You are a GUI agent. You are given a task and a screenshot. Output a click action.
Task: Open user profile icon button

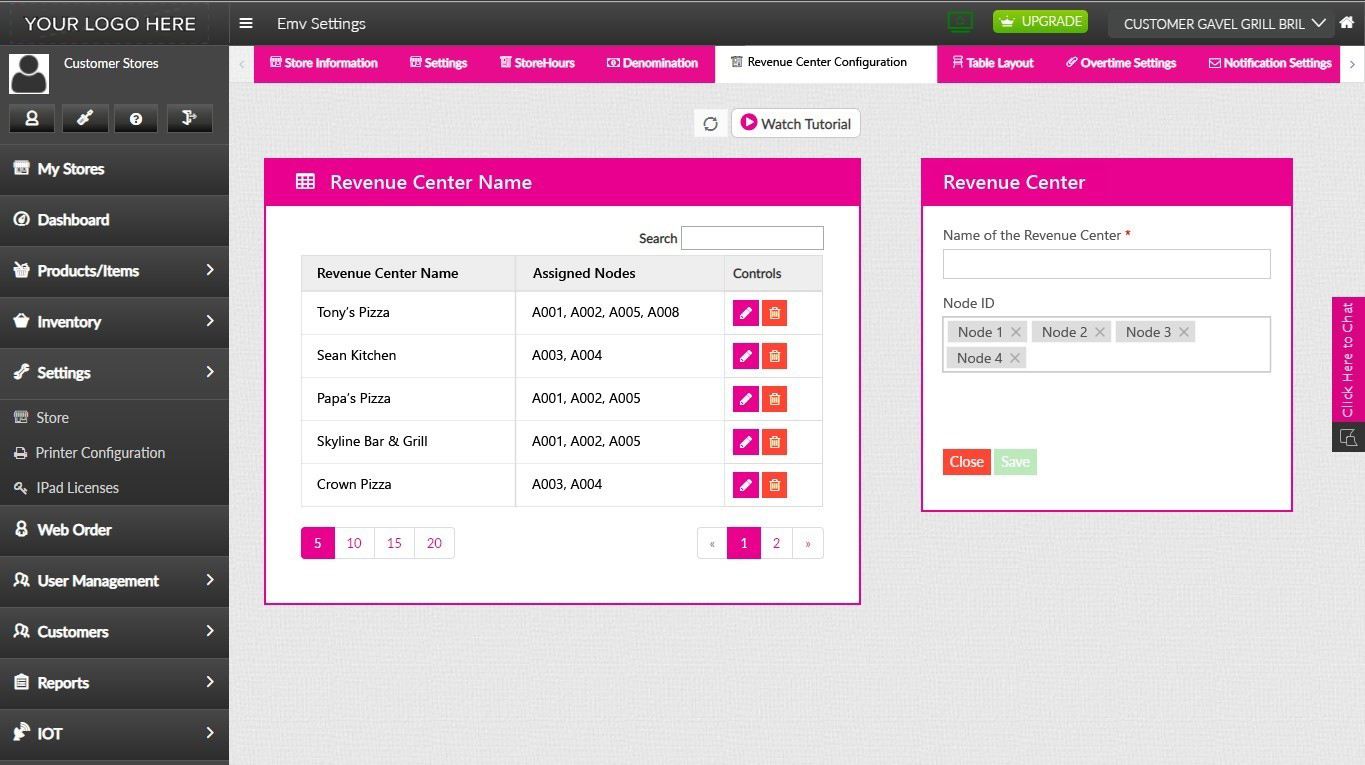coord(32,118)
